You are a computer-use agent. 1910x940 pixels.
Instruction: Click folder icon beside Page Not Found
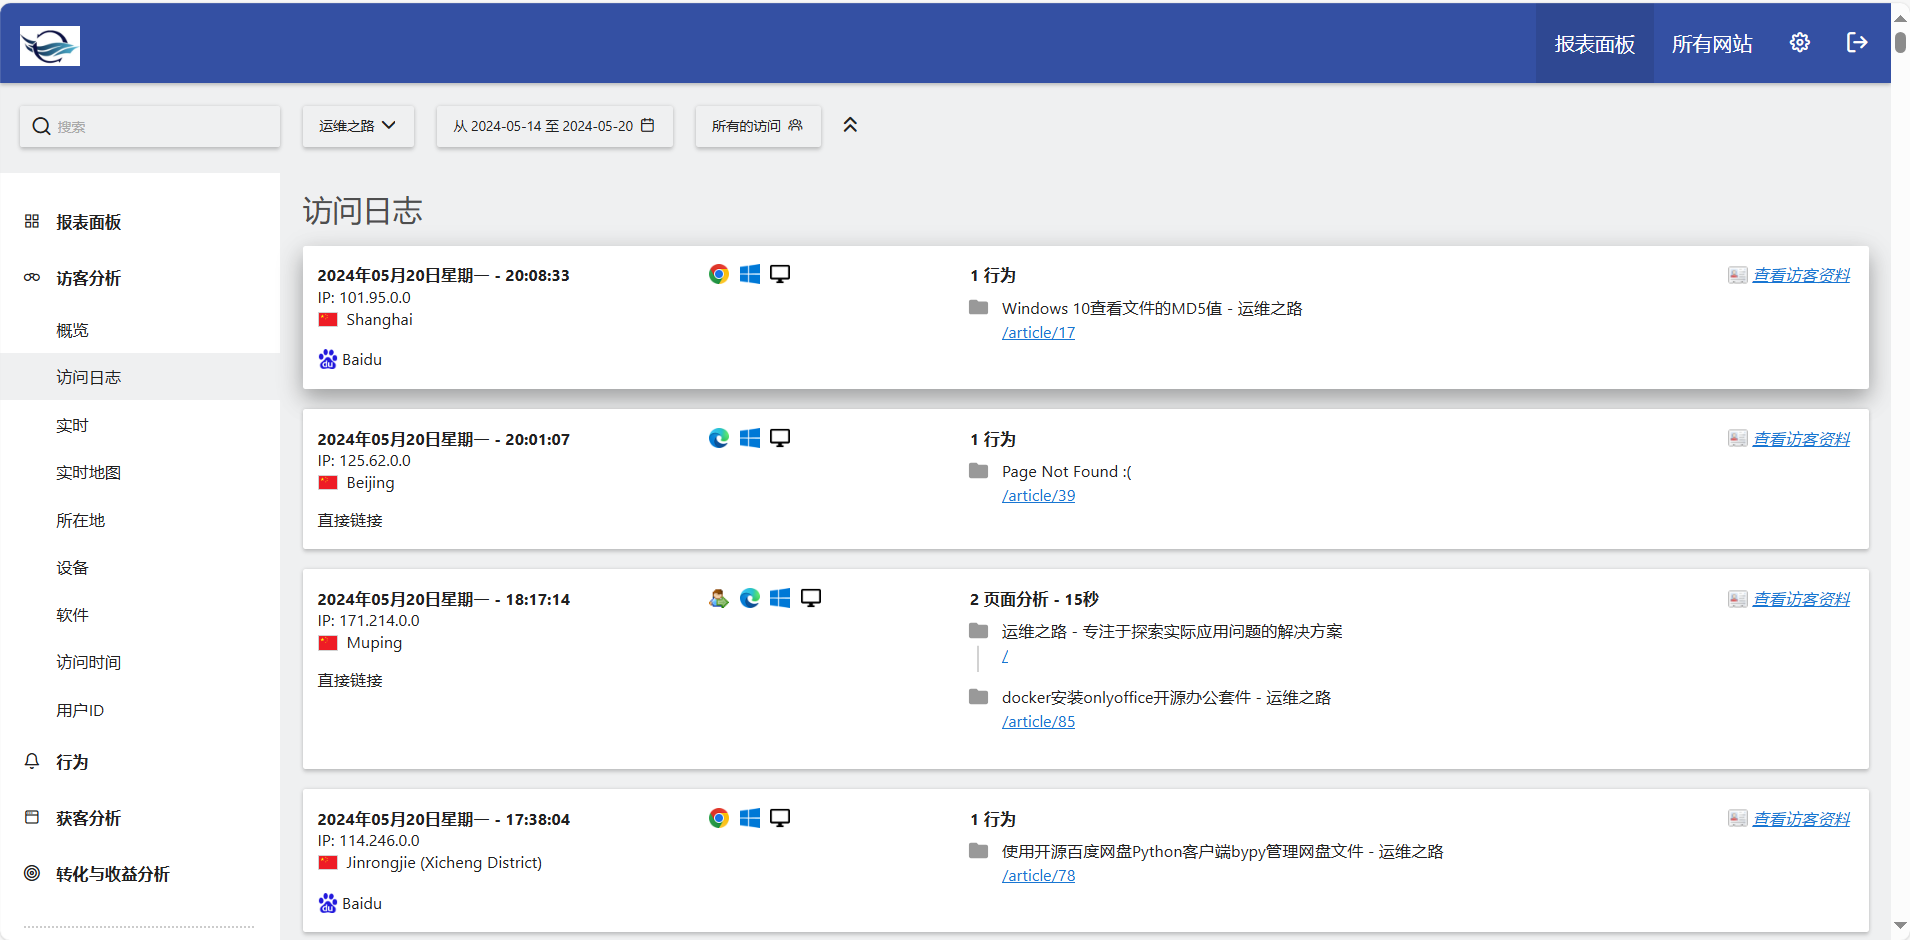[979, 471]
